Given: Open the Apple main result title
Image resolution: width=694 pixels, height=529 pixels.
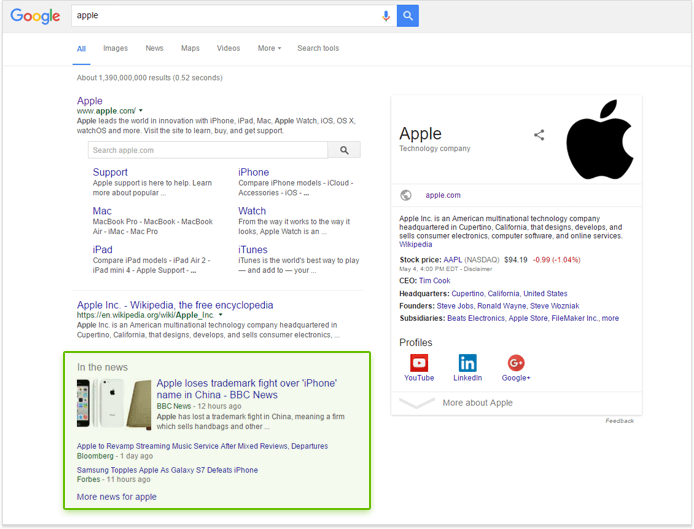Looking at the screenshot, I should pos(89,101).
